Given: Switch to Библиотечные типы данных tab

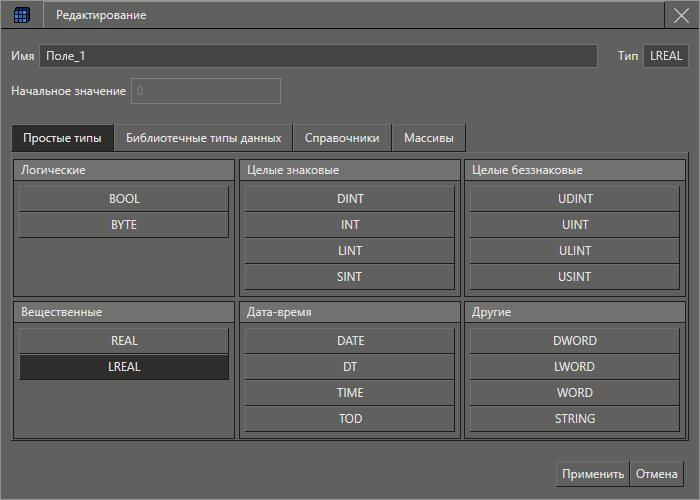Looking at the screenshot, I should coord(203,138).
